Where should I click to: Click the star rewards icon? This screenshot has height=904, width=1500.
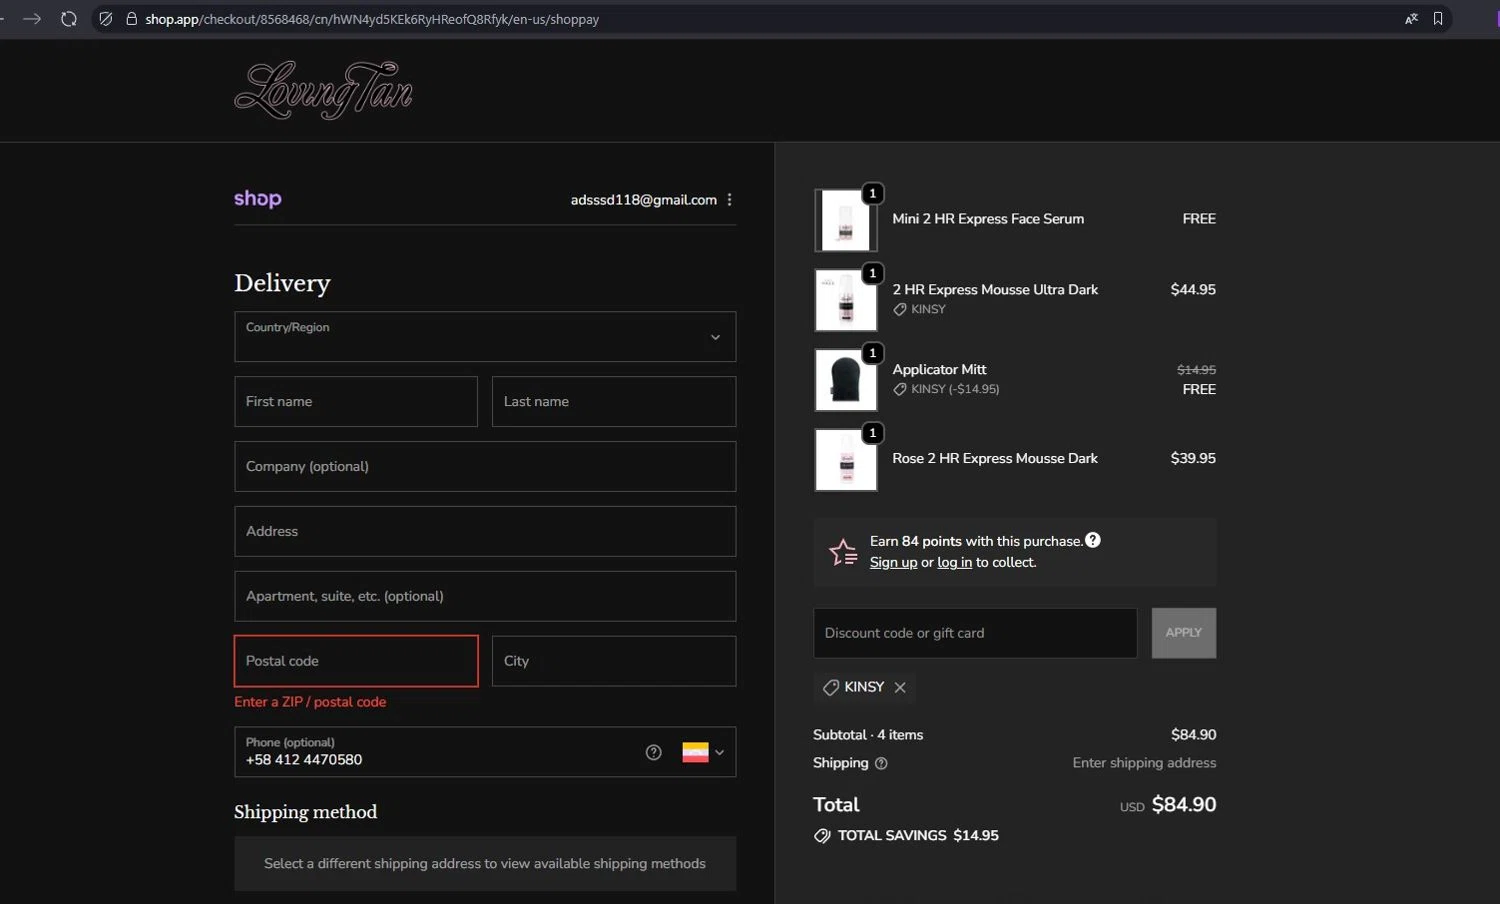[843, 552]
